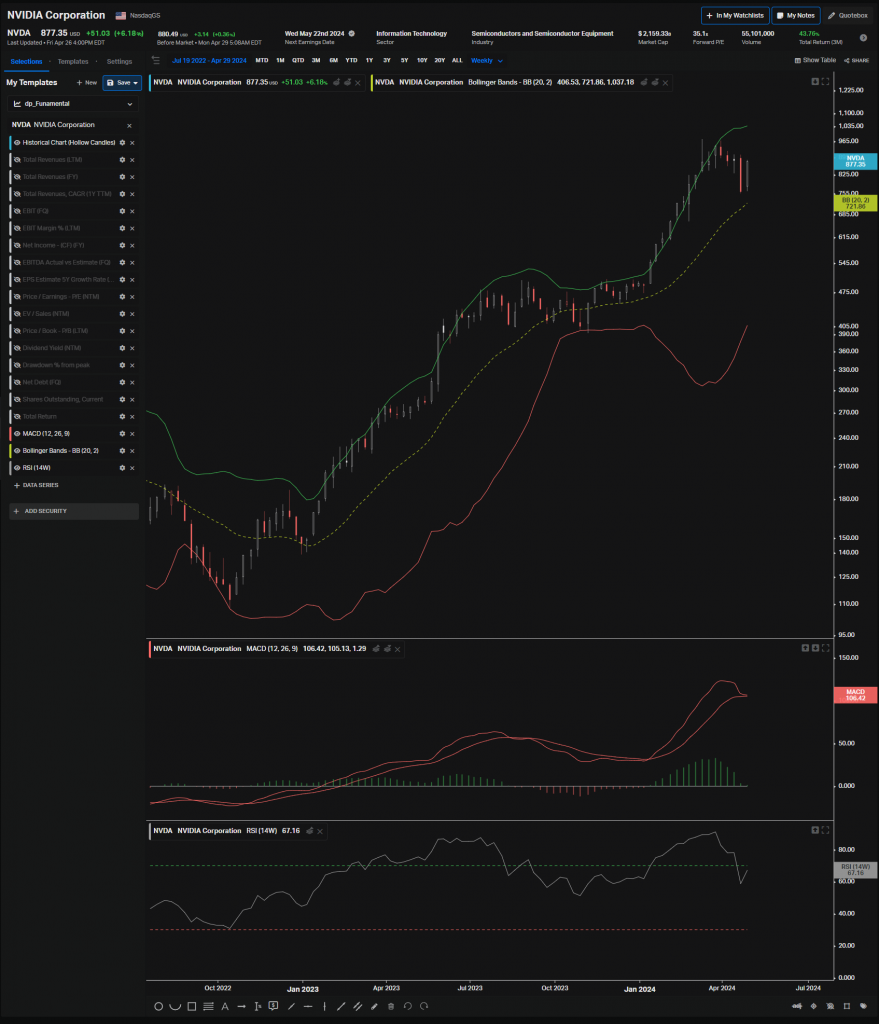Select the 3M time range
This screenshot has height=1024, width=879.
pyautogui.click(x=315, y=61)
